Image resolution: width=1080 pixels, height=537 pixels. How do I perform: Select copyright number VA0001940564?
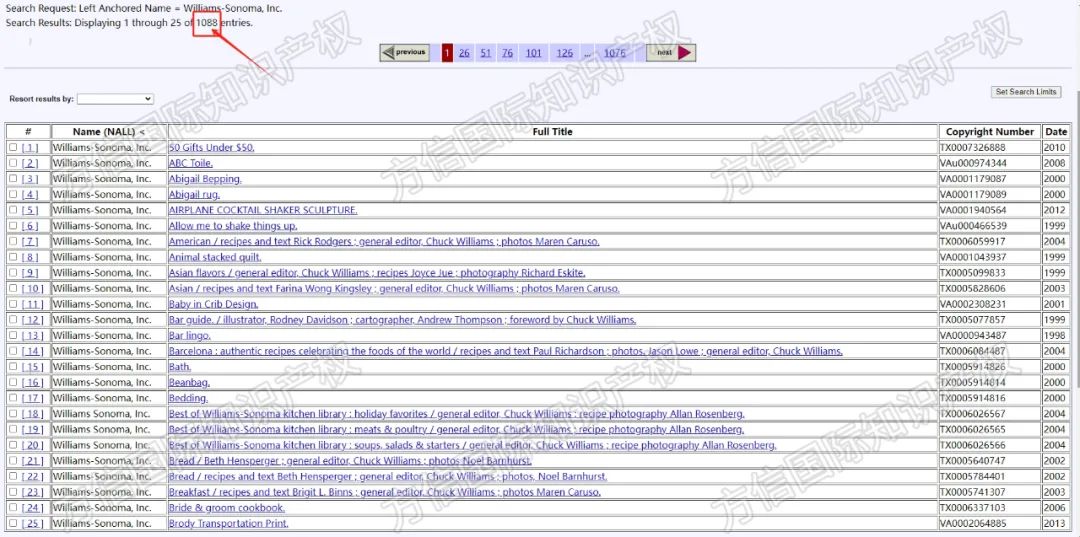click(x=973, y=210)
